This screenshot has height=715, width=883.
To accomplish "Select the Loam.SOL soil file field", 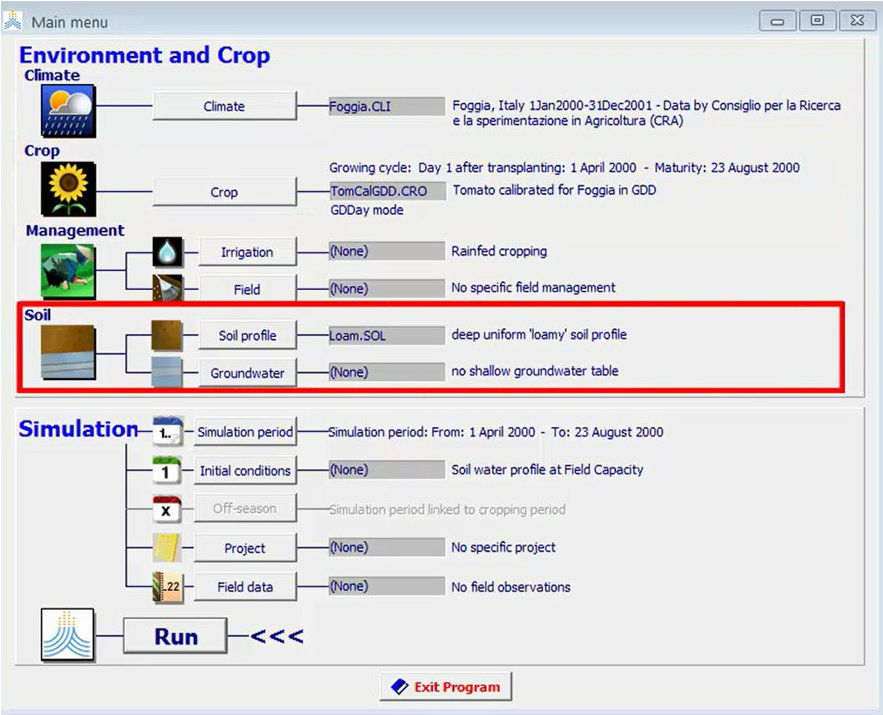I will tap(386, 335).
